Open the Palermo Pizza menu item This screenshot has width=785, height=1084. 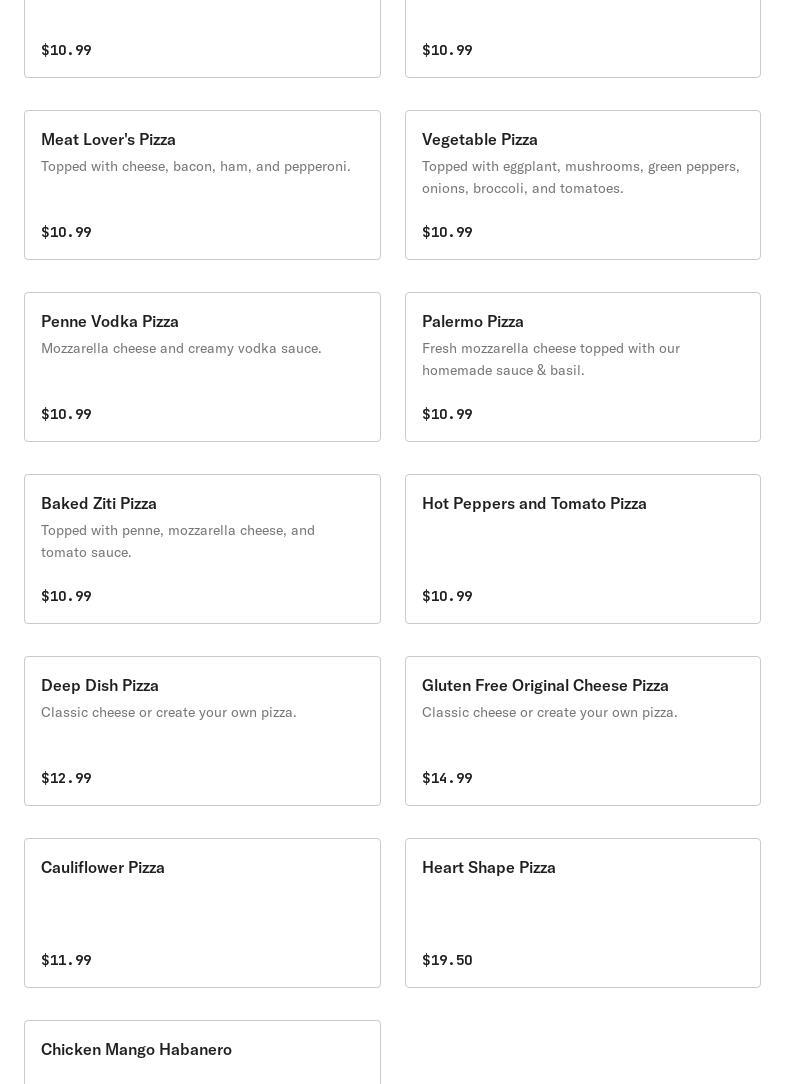582,367
